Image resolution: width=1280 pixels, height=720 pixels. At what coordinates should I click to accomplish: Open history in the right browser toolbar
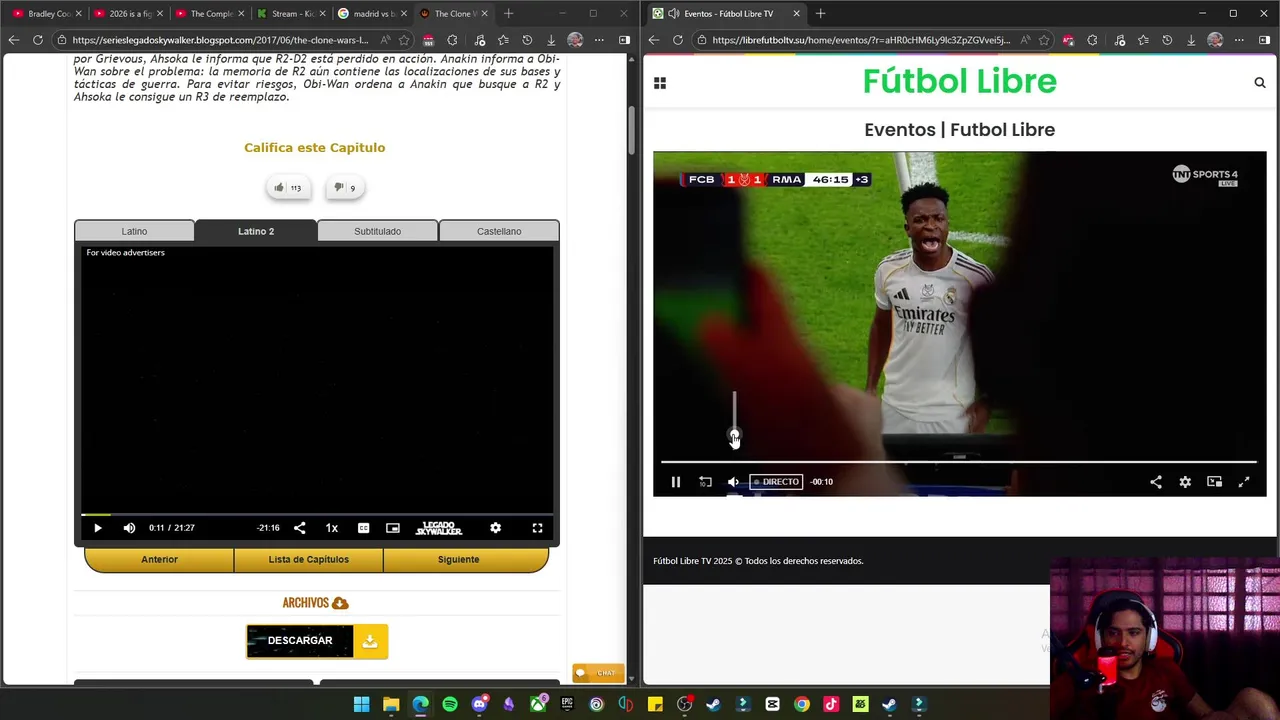(x=1167, y=40)
